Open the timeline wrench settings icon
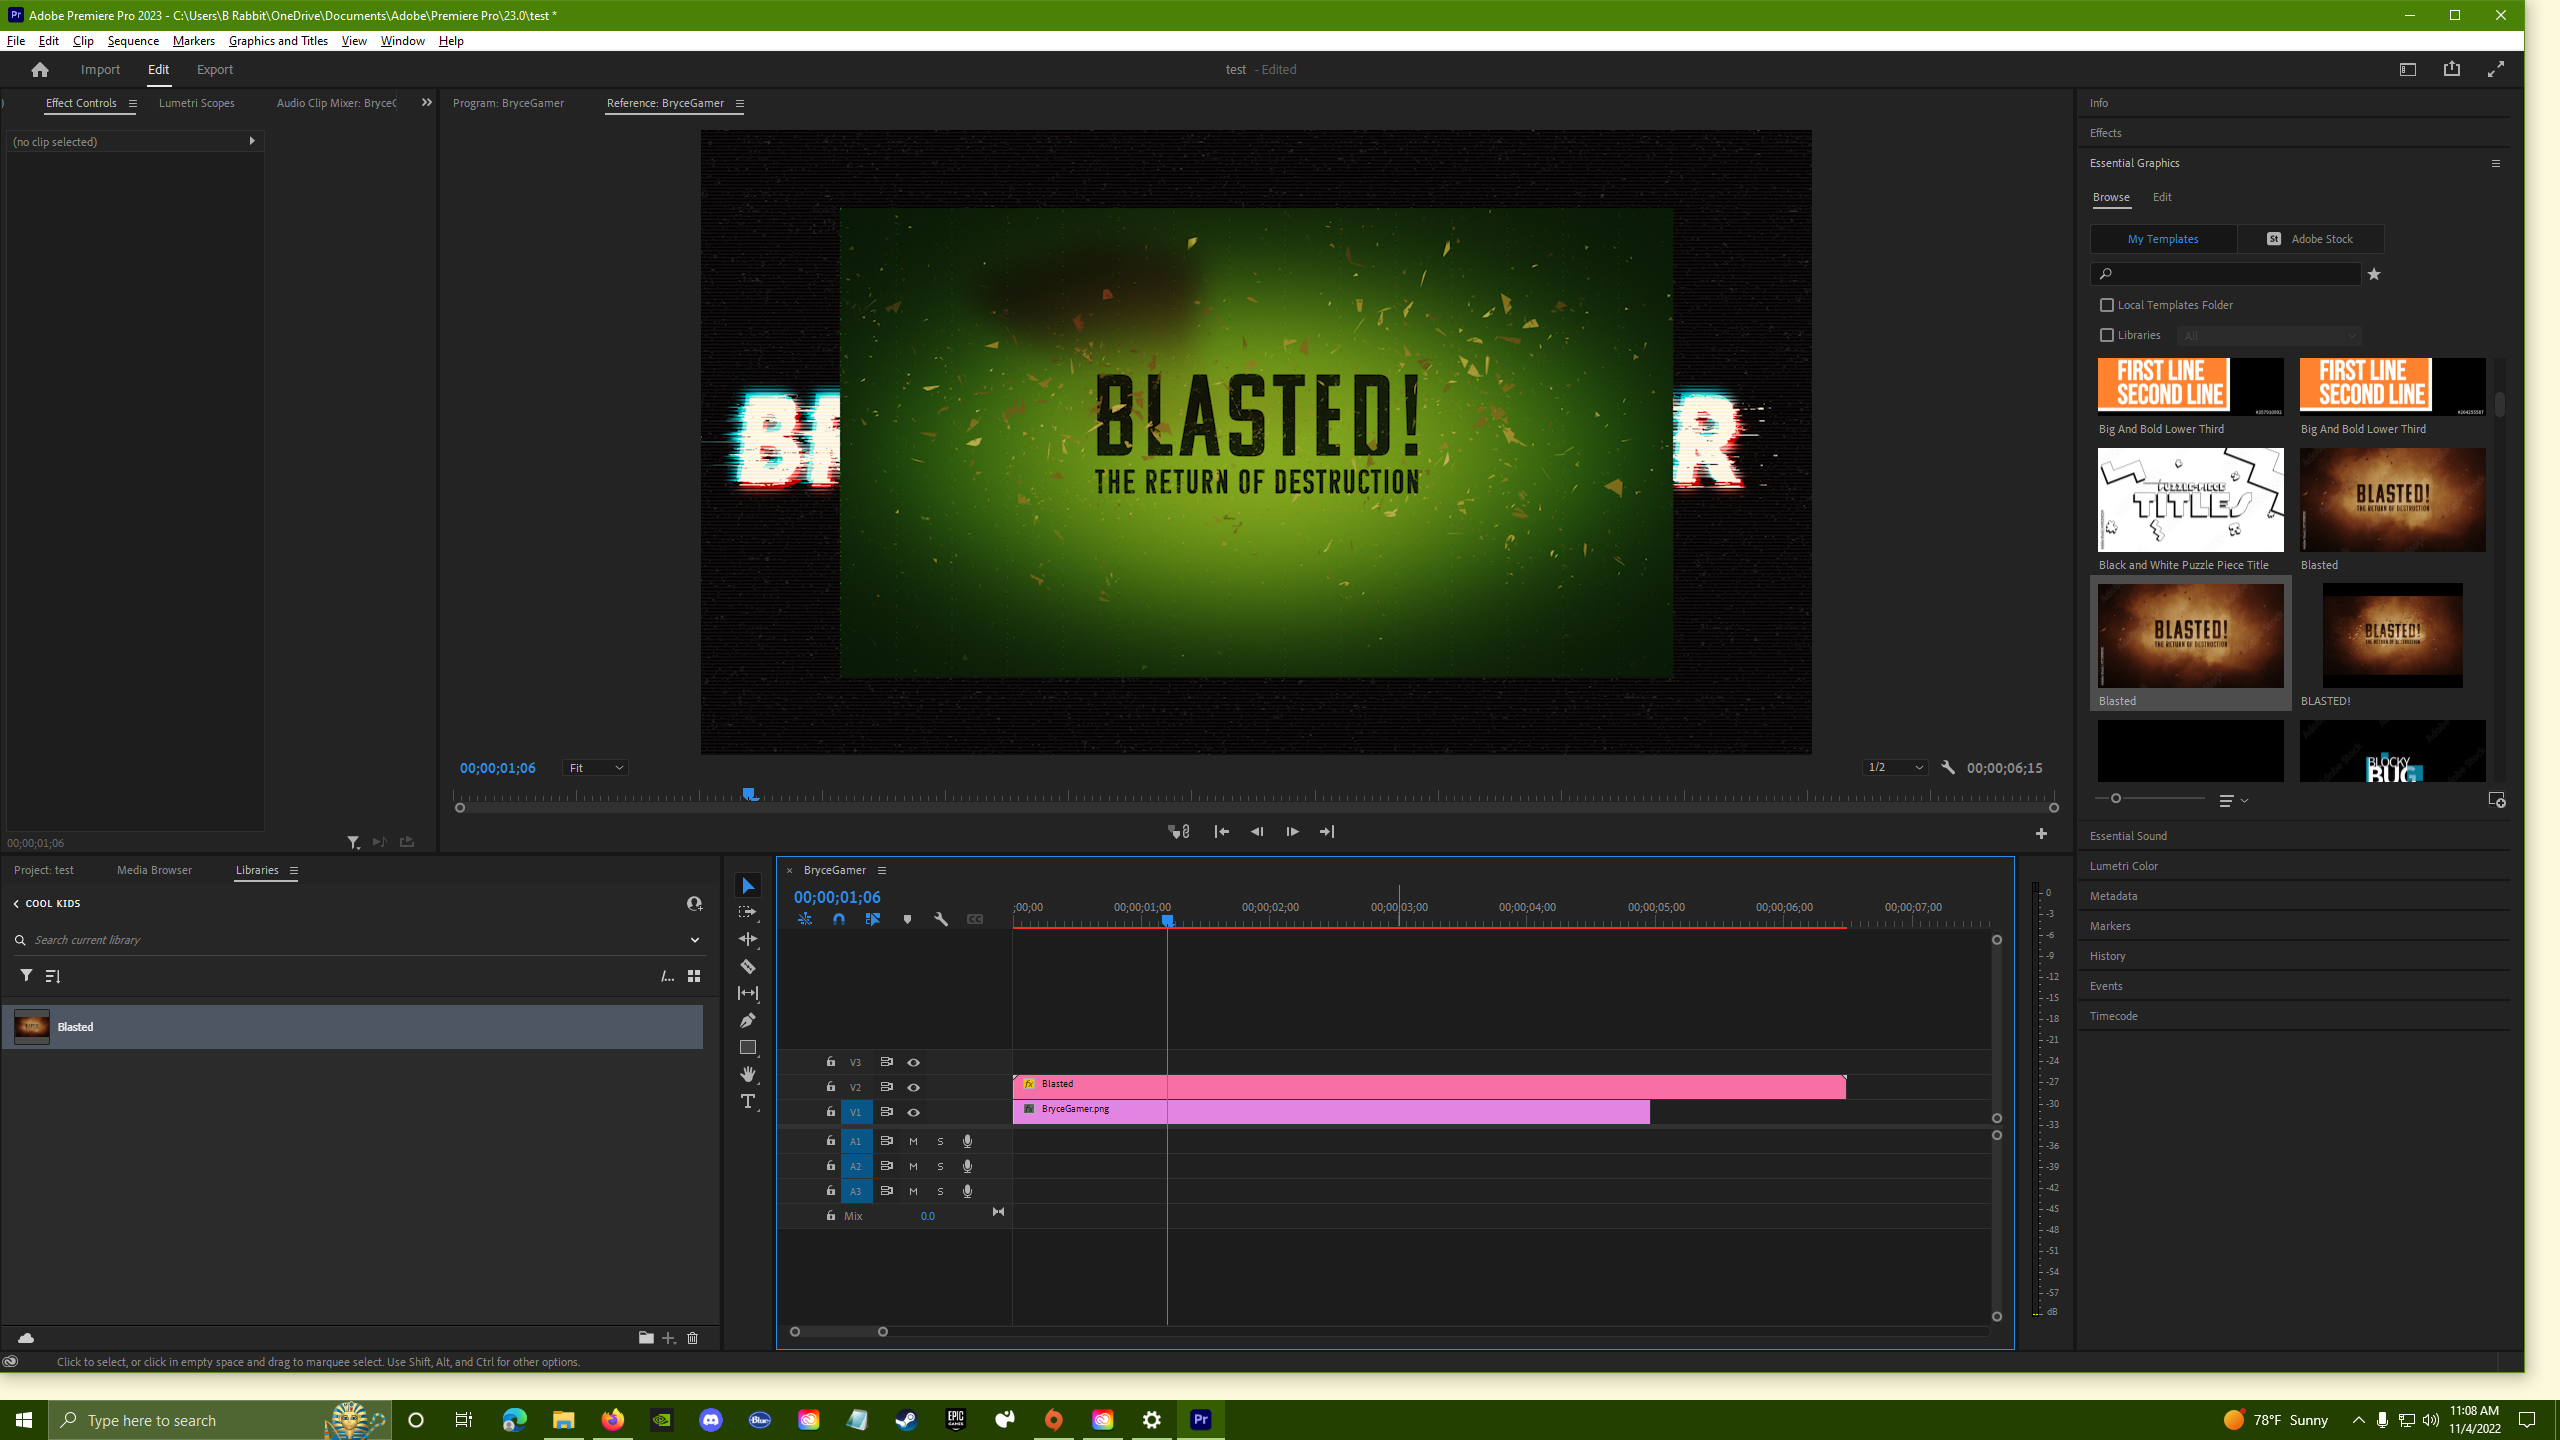 pos(941,919)
